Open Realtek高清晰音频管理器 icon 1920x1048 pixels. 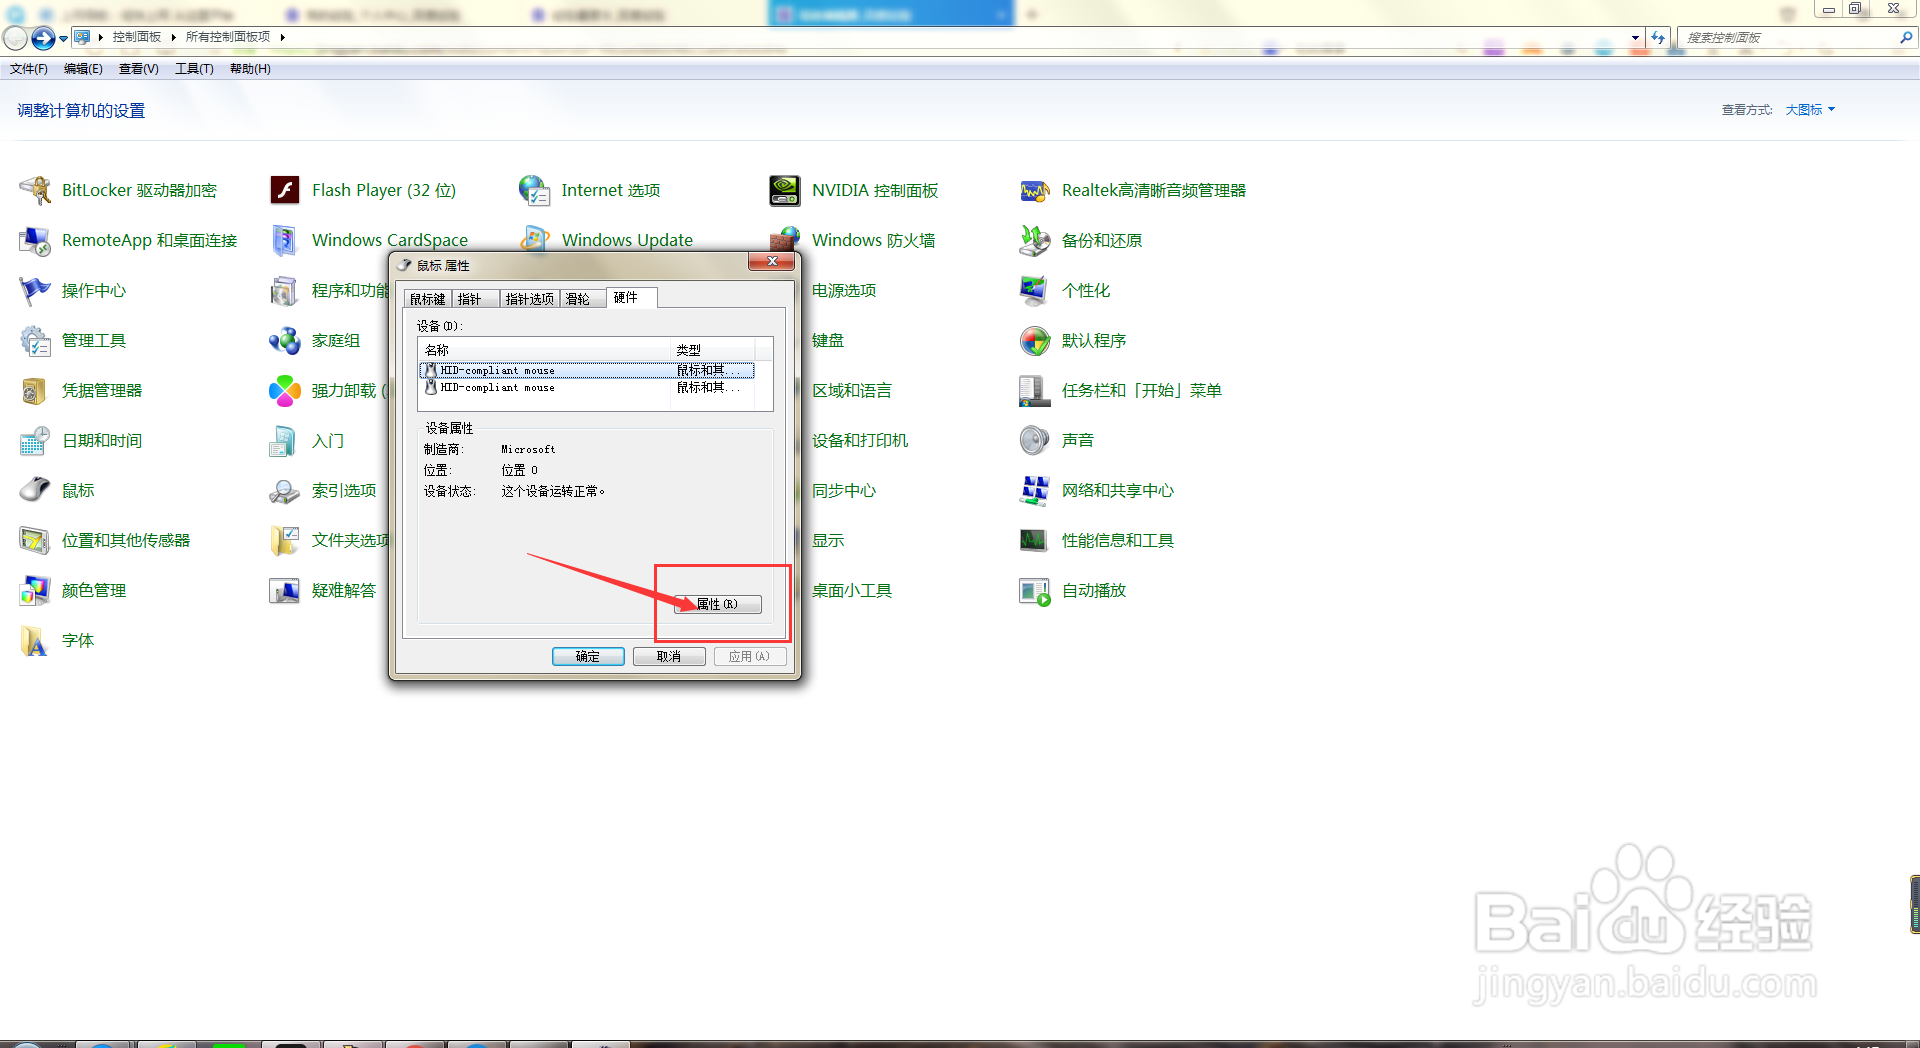coord(1035,190)
